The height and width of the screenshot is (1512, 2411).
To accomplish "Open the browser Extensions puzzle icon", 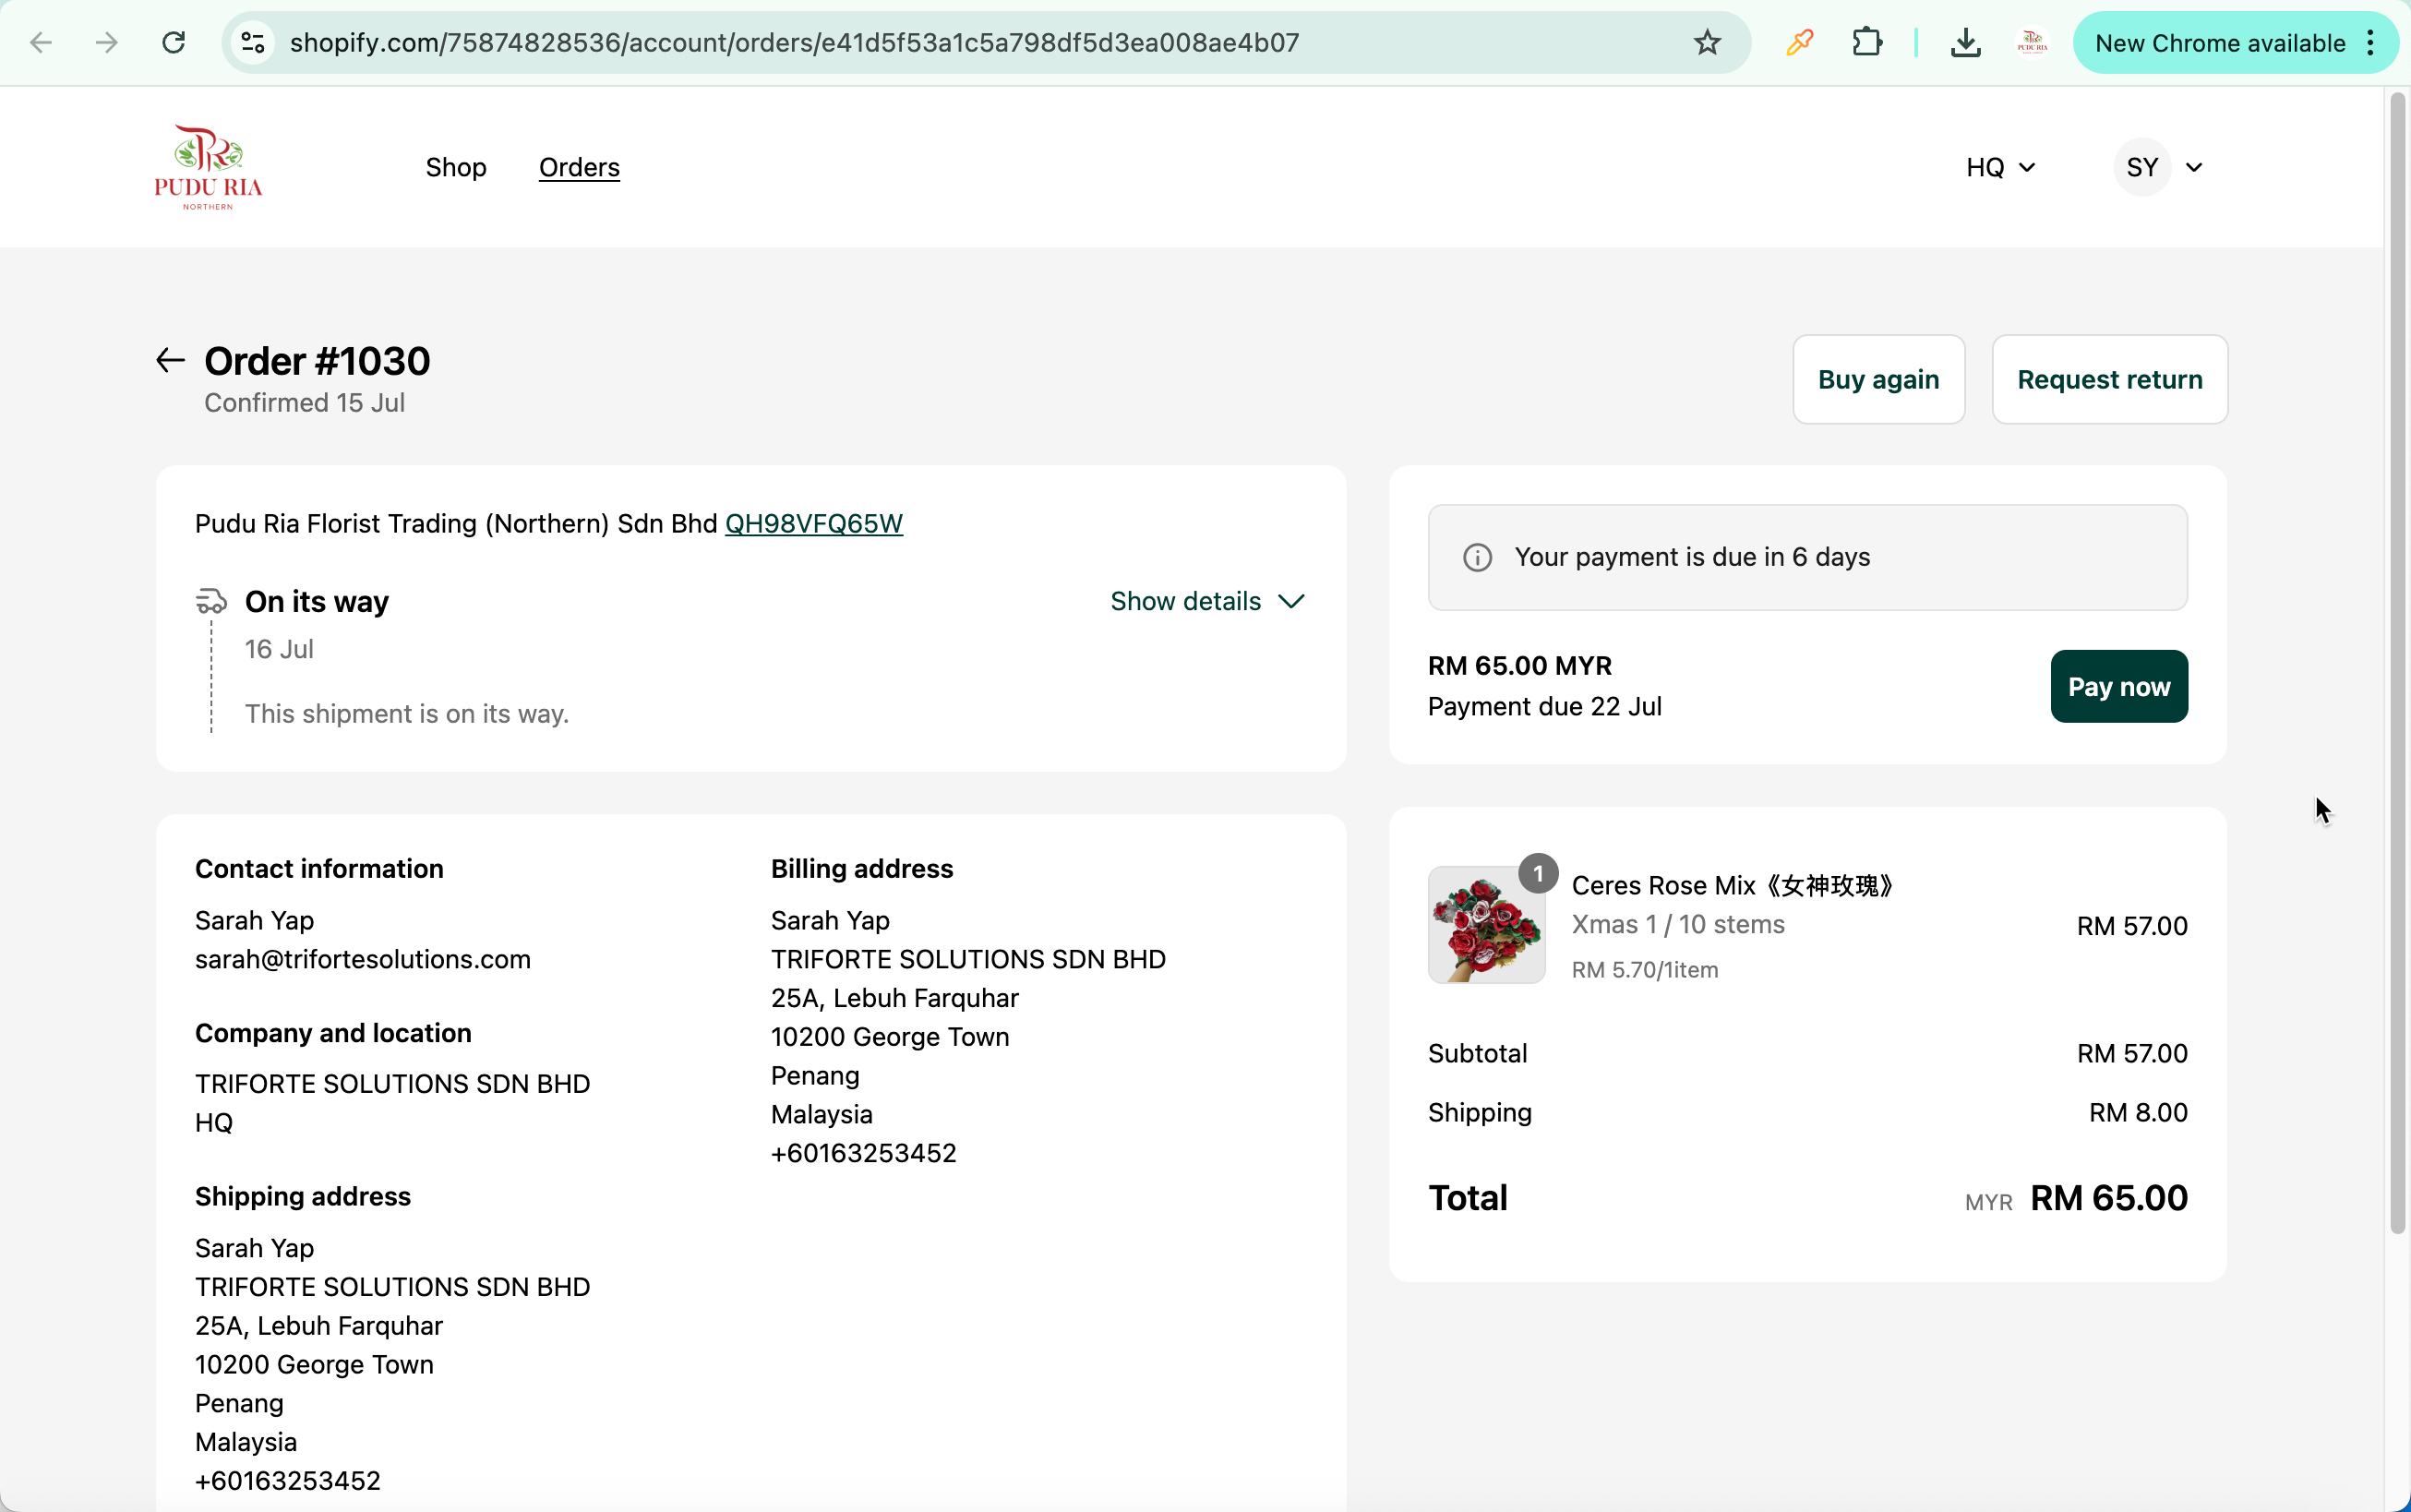I will click(1866, 43).
